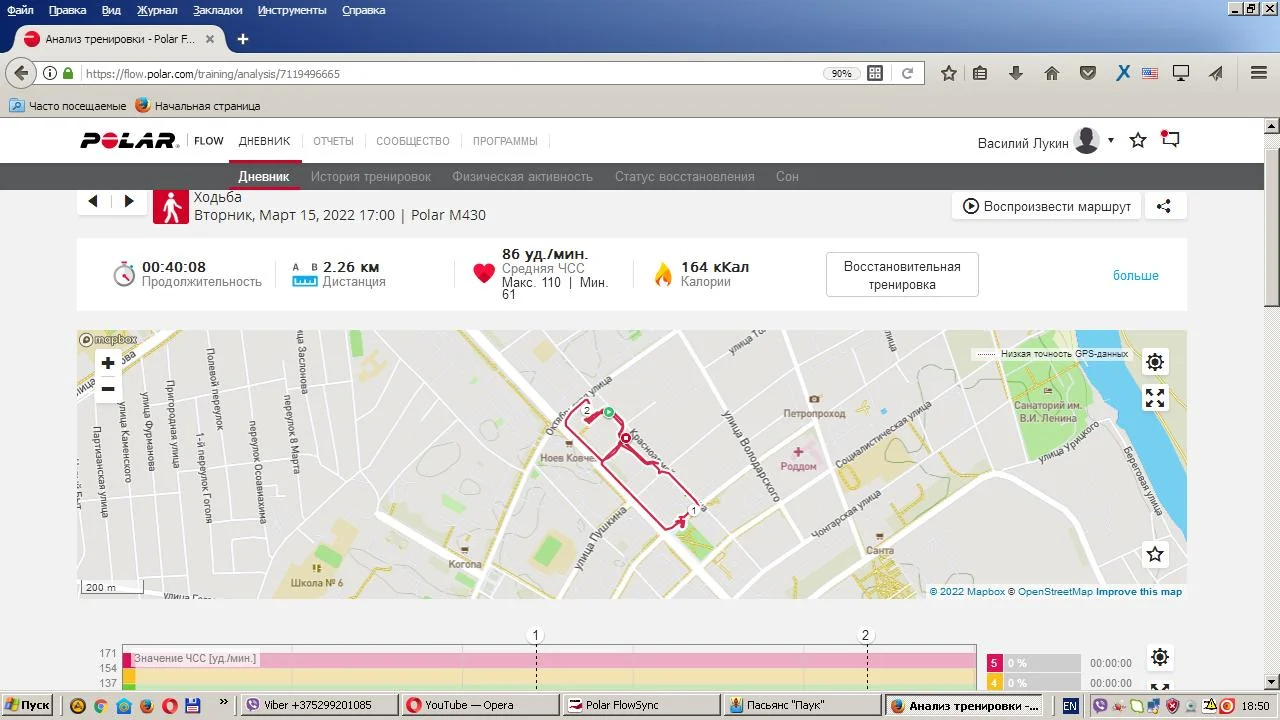Viewport: 1280px width, 720px height.
Task: Click the EN language indicator
Action: tap(1070, 705)
